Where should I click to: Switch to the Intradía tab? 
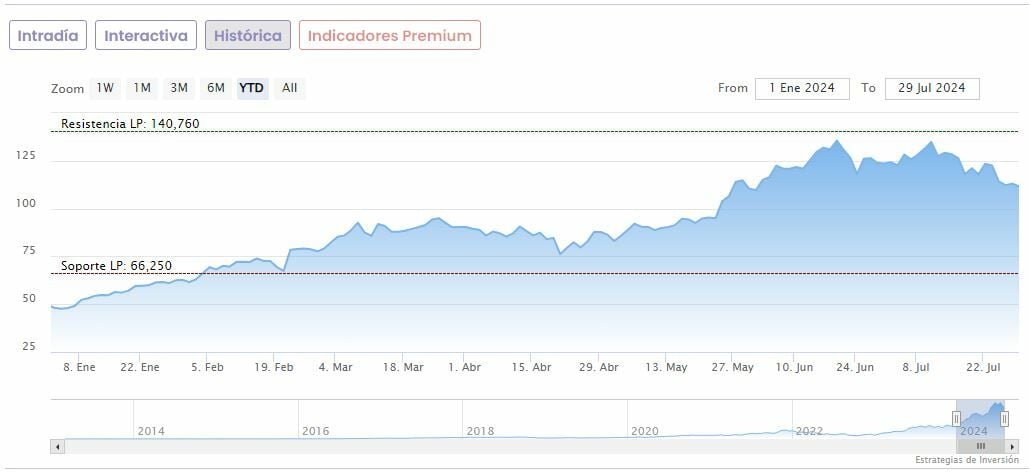coord(48,36)
